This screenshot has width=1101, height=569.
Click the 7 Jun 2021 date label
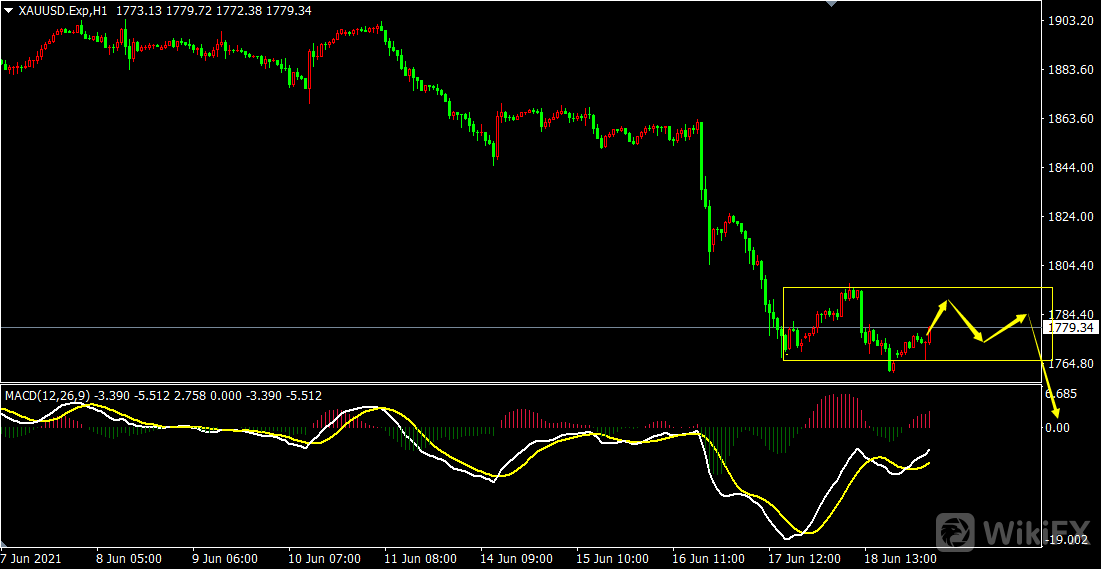(x=31, y=558)
